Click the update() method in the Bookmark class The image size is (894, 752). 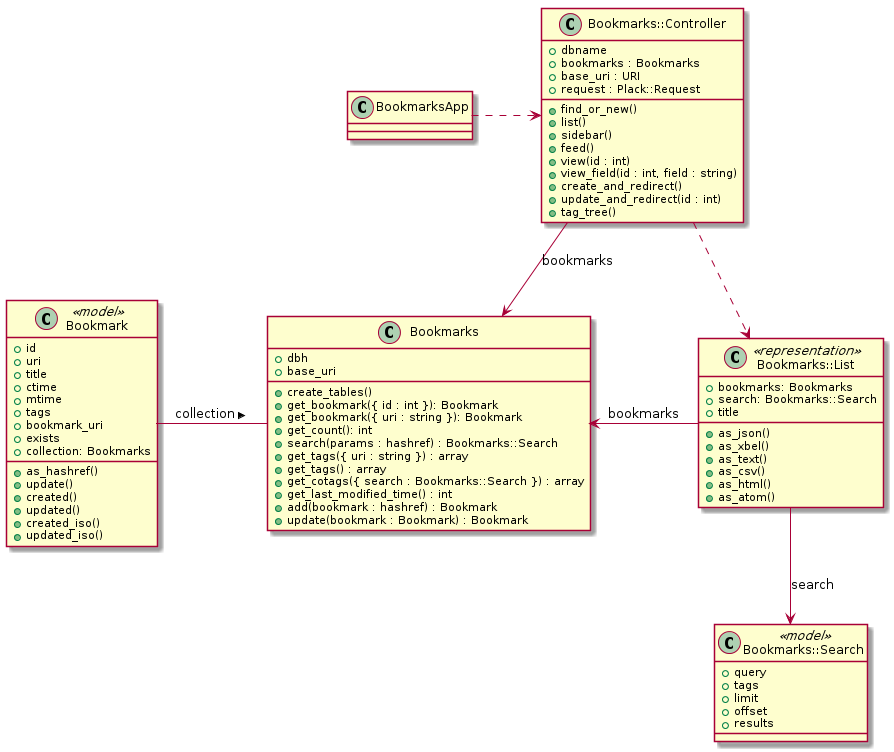[x=50, y=485]
